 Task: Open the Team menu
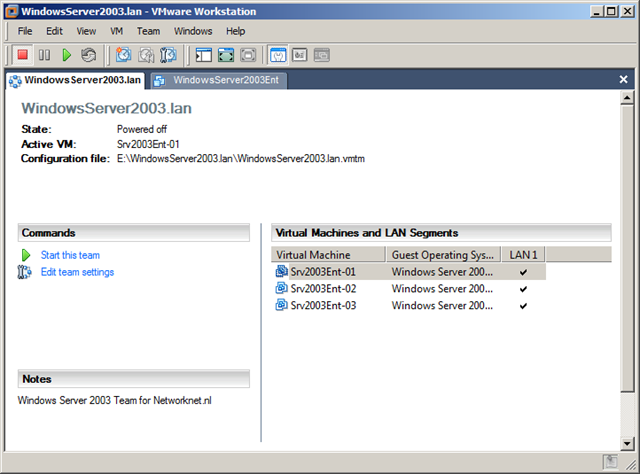pos(149,31)
